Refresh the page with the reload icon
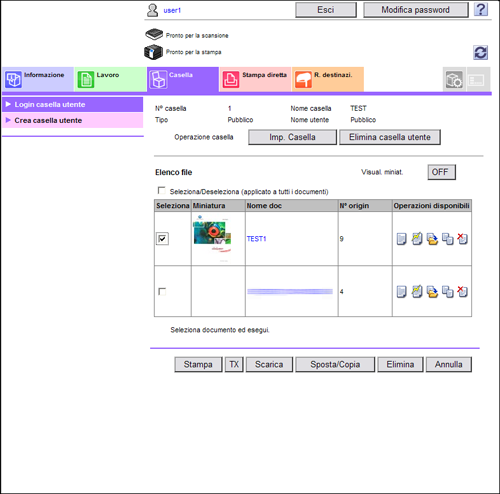The height and width of the screenshot is (494, 500). pyautogui.click(x=481, y=53)
